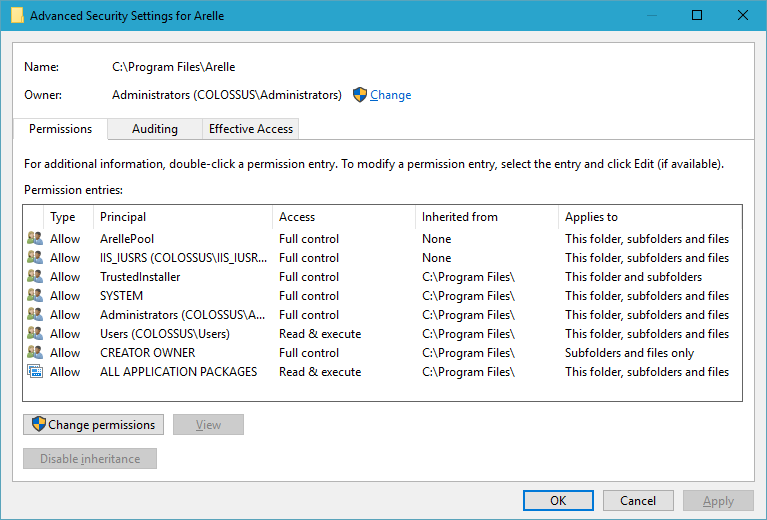767x520 pixels.
Task: Click the user group icon beside Administrators entry
Action: (35, 315)
